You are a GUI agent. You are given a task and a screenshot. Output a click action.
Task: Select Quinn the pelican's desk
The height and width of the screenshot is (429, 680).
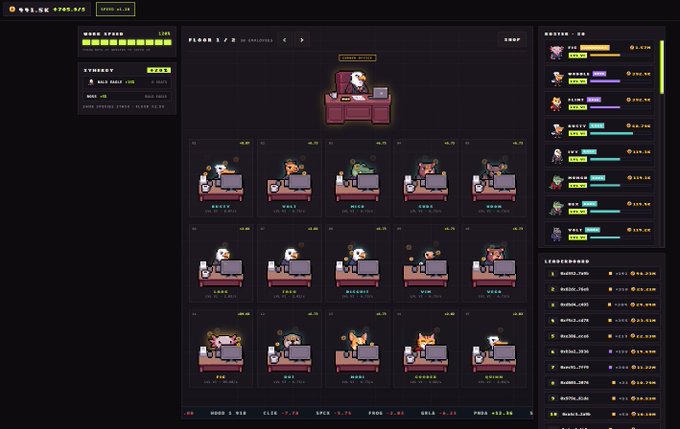[x=494, y=348]
